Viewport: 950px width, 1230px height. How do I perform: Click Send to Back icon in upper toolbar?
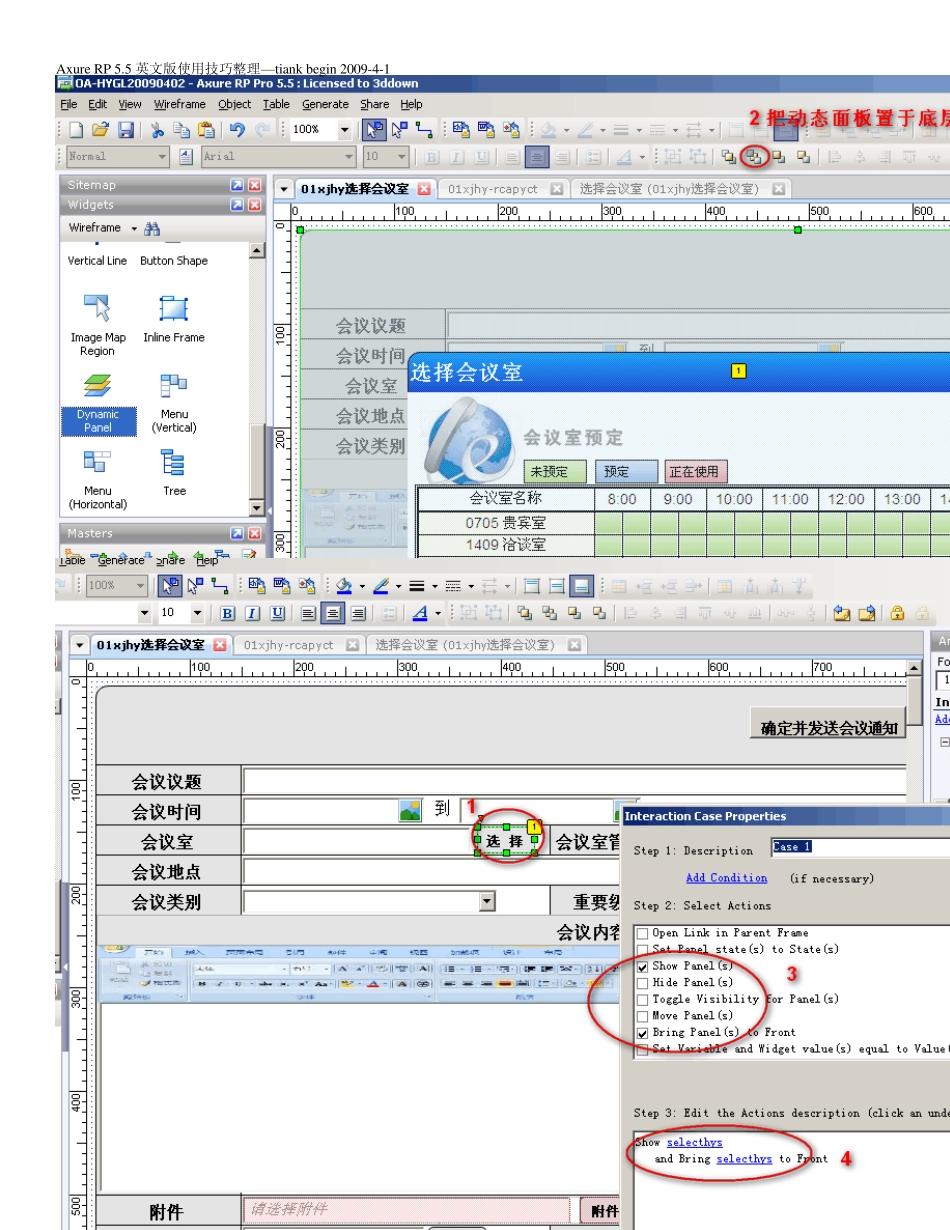click(x=756, y=156)
